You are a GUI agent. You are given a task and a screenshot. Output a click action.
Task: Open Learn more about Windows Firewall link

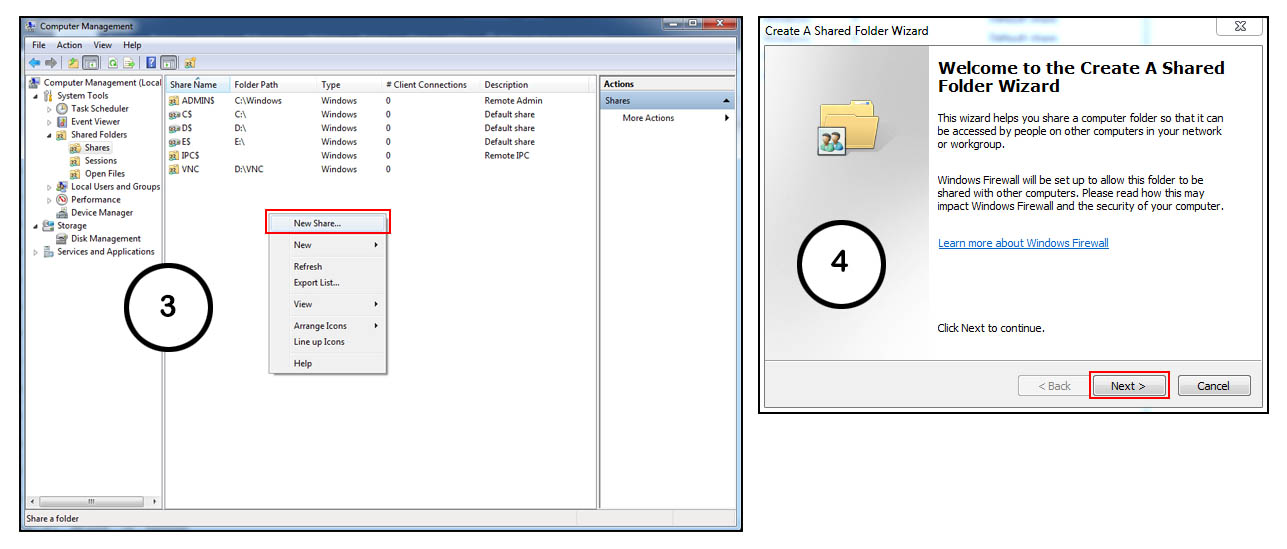tap(1023, 243)
